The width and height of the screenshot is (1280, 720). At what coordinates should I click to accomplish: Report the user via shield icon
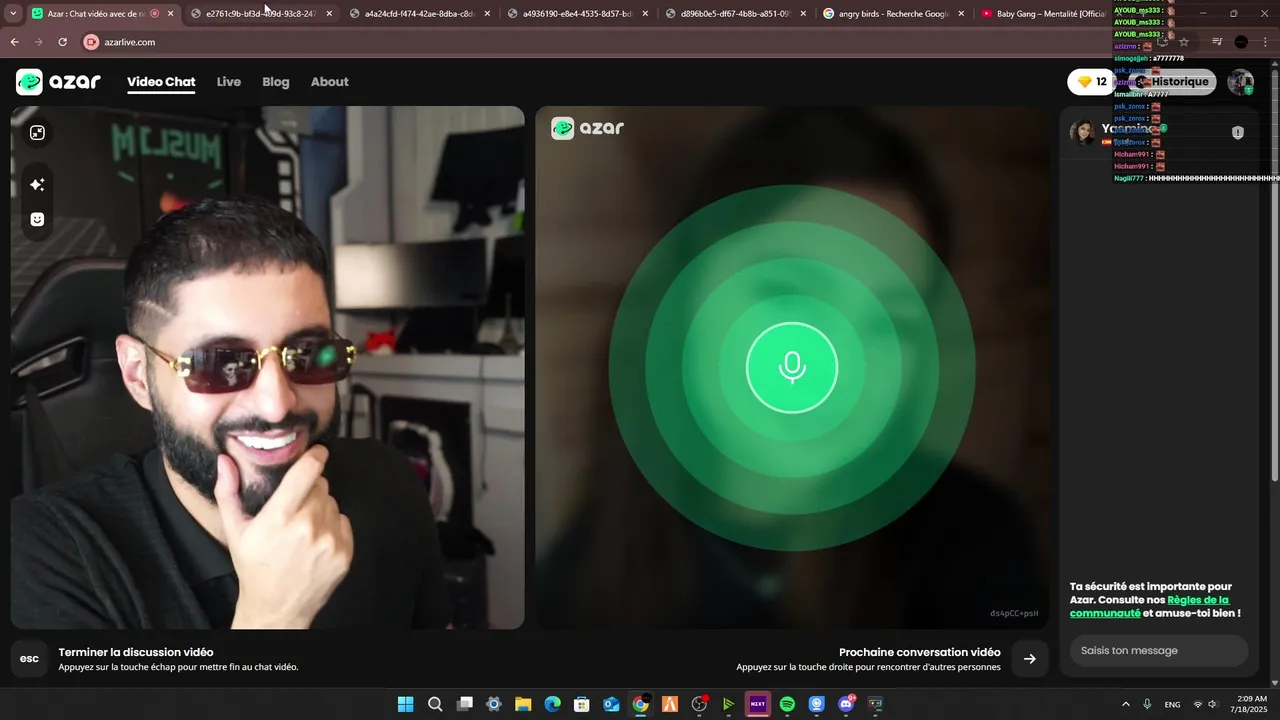1238,132
